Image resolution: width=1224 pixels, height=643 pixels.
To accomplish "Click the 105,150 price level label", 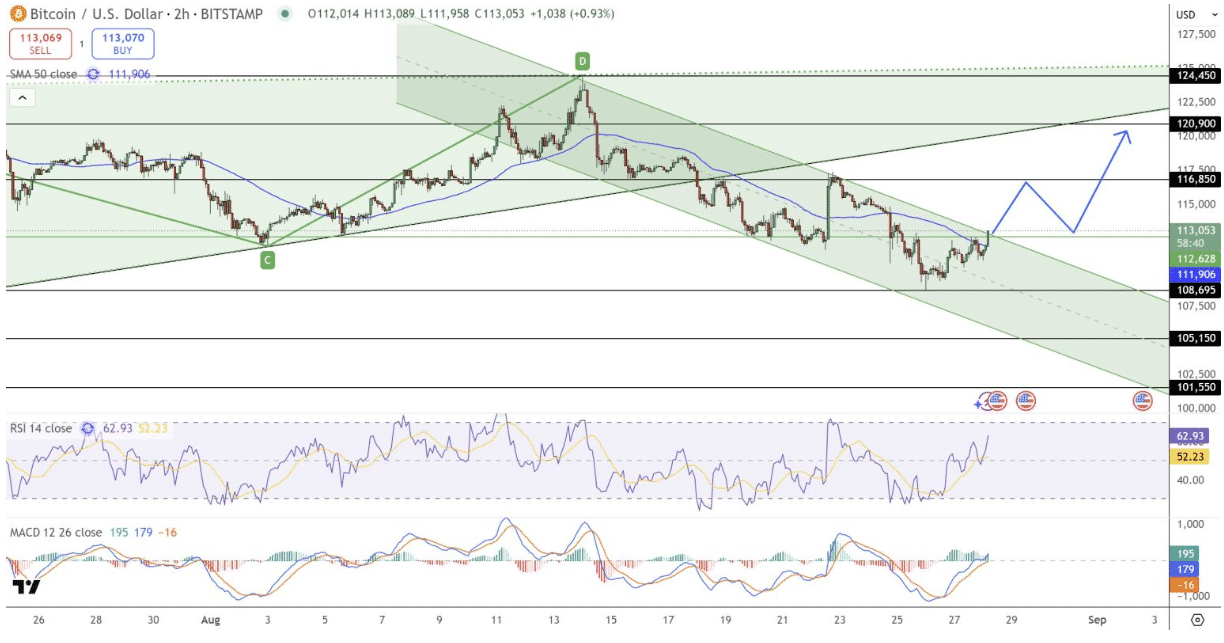I will [1195, 339].
